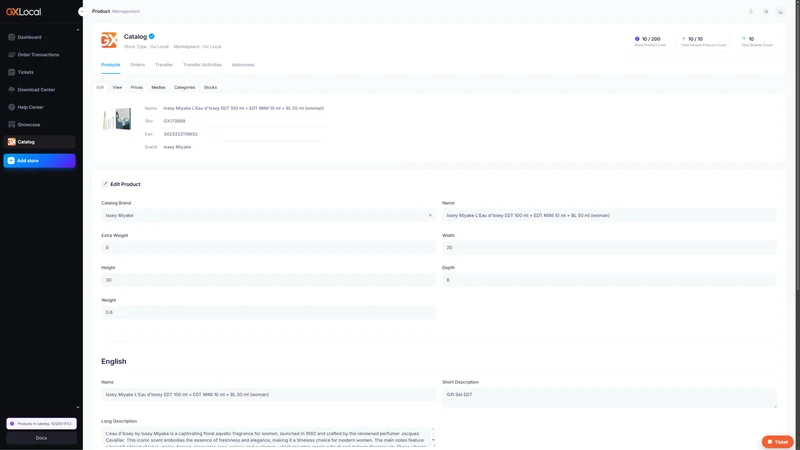Collapse the sidebar with the arrow toggle
The width and height of the screenshot is (800, 450).
(81, 11)
